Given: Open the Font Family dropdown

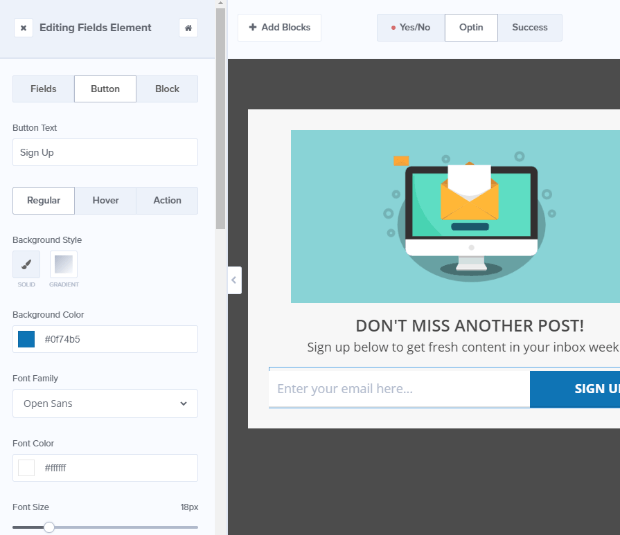Looking at the screenshot, I should tap(105, 404).
